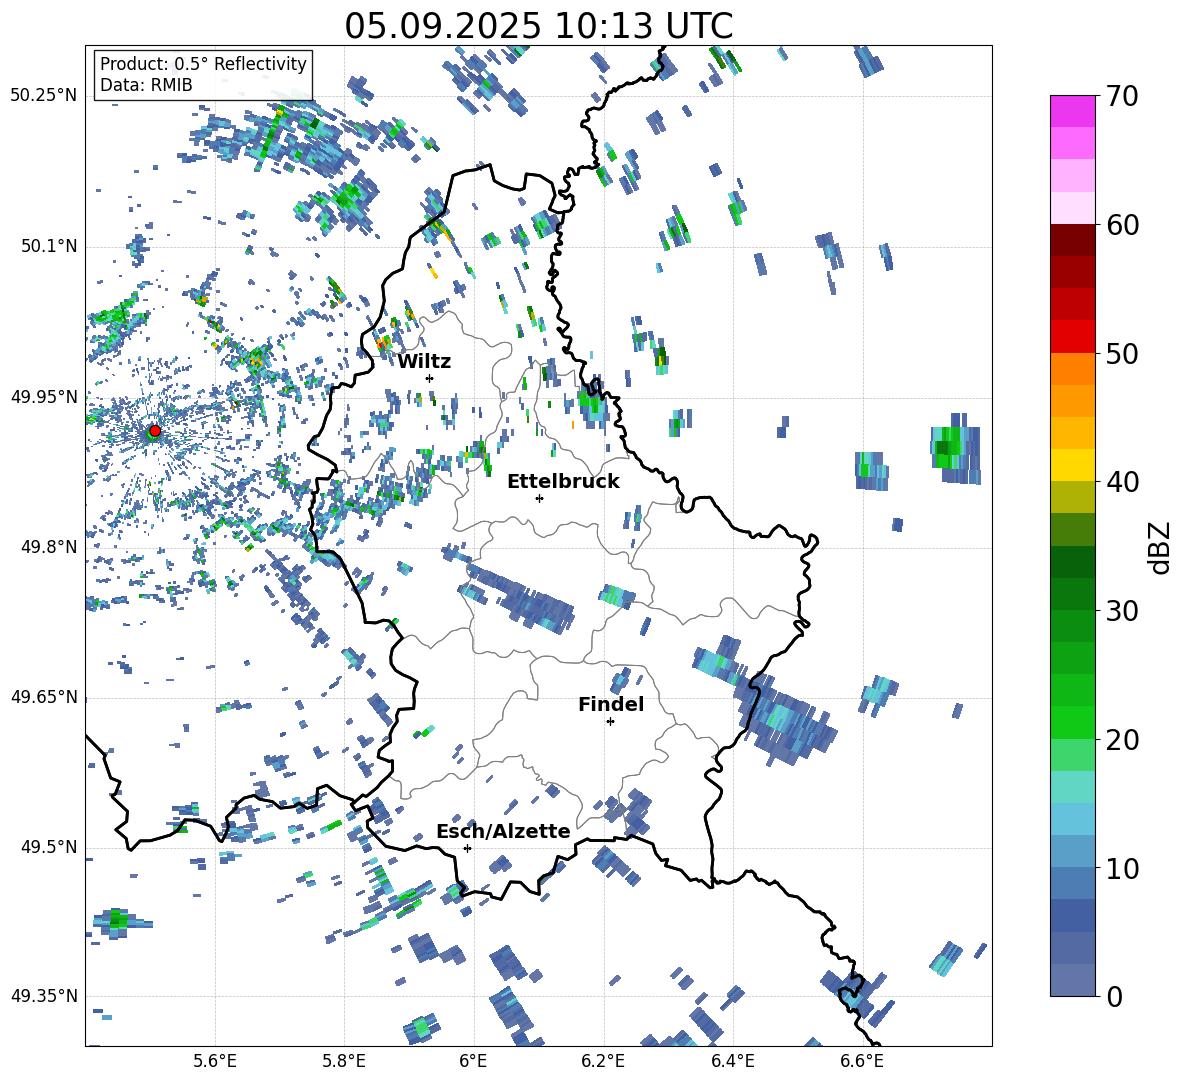Screen dimensions: 1184x1081
Task: Click the magenta top colorbar segment
Action: 1072,111
